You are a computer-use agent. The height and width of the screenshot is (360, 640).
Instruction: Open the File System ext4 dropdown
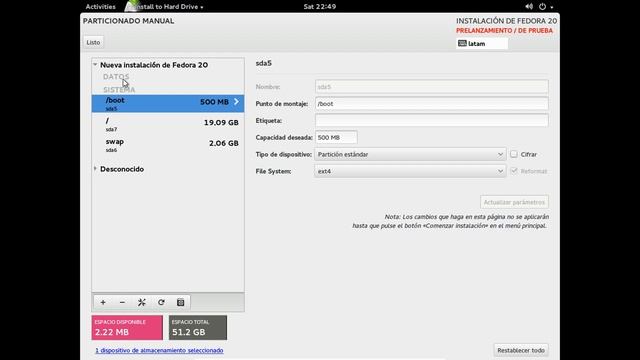click(x=410, y=171)
